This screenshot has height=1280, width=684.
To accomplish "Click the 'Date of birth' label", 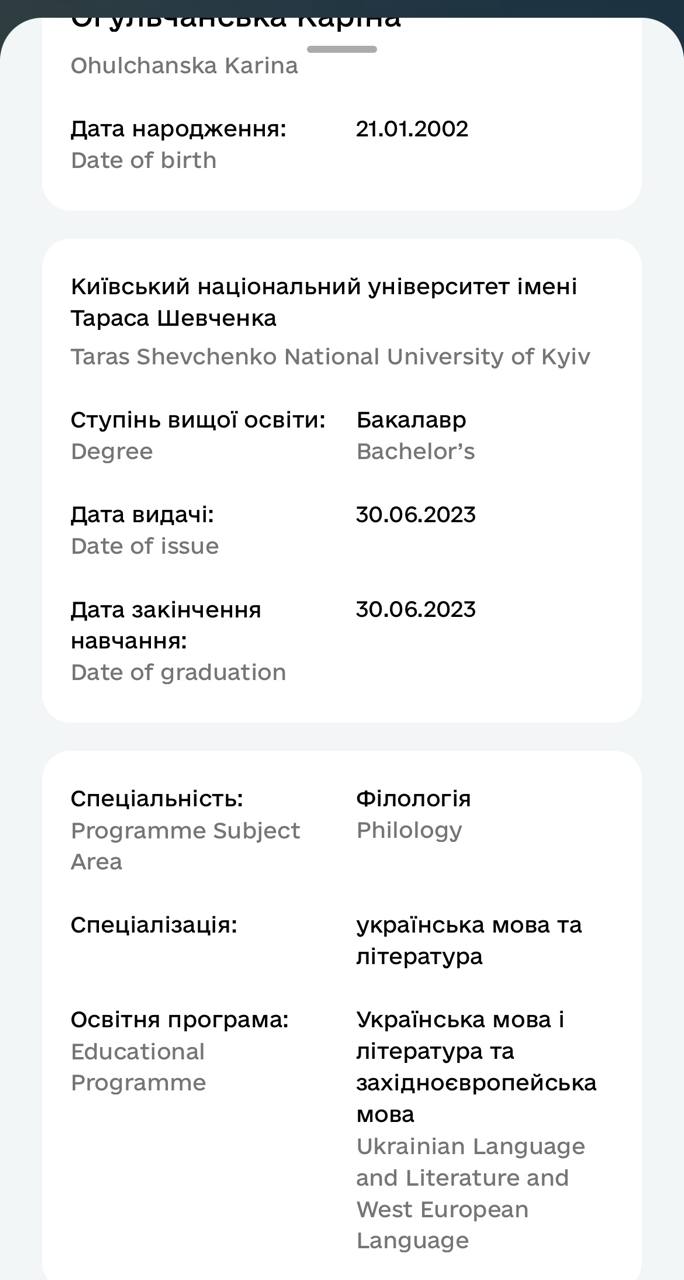I will [x=143, y=160].
